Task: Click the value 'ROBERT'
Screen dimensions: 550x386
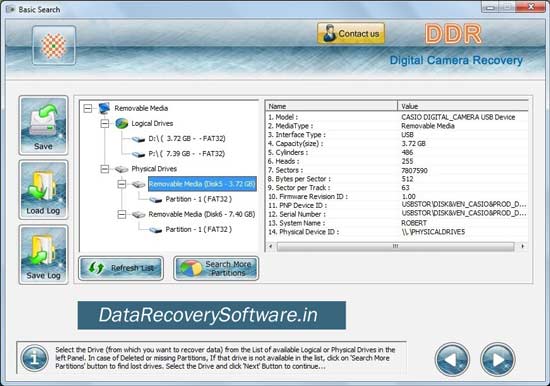Action: [x=414, y=223]
